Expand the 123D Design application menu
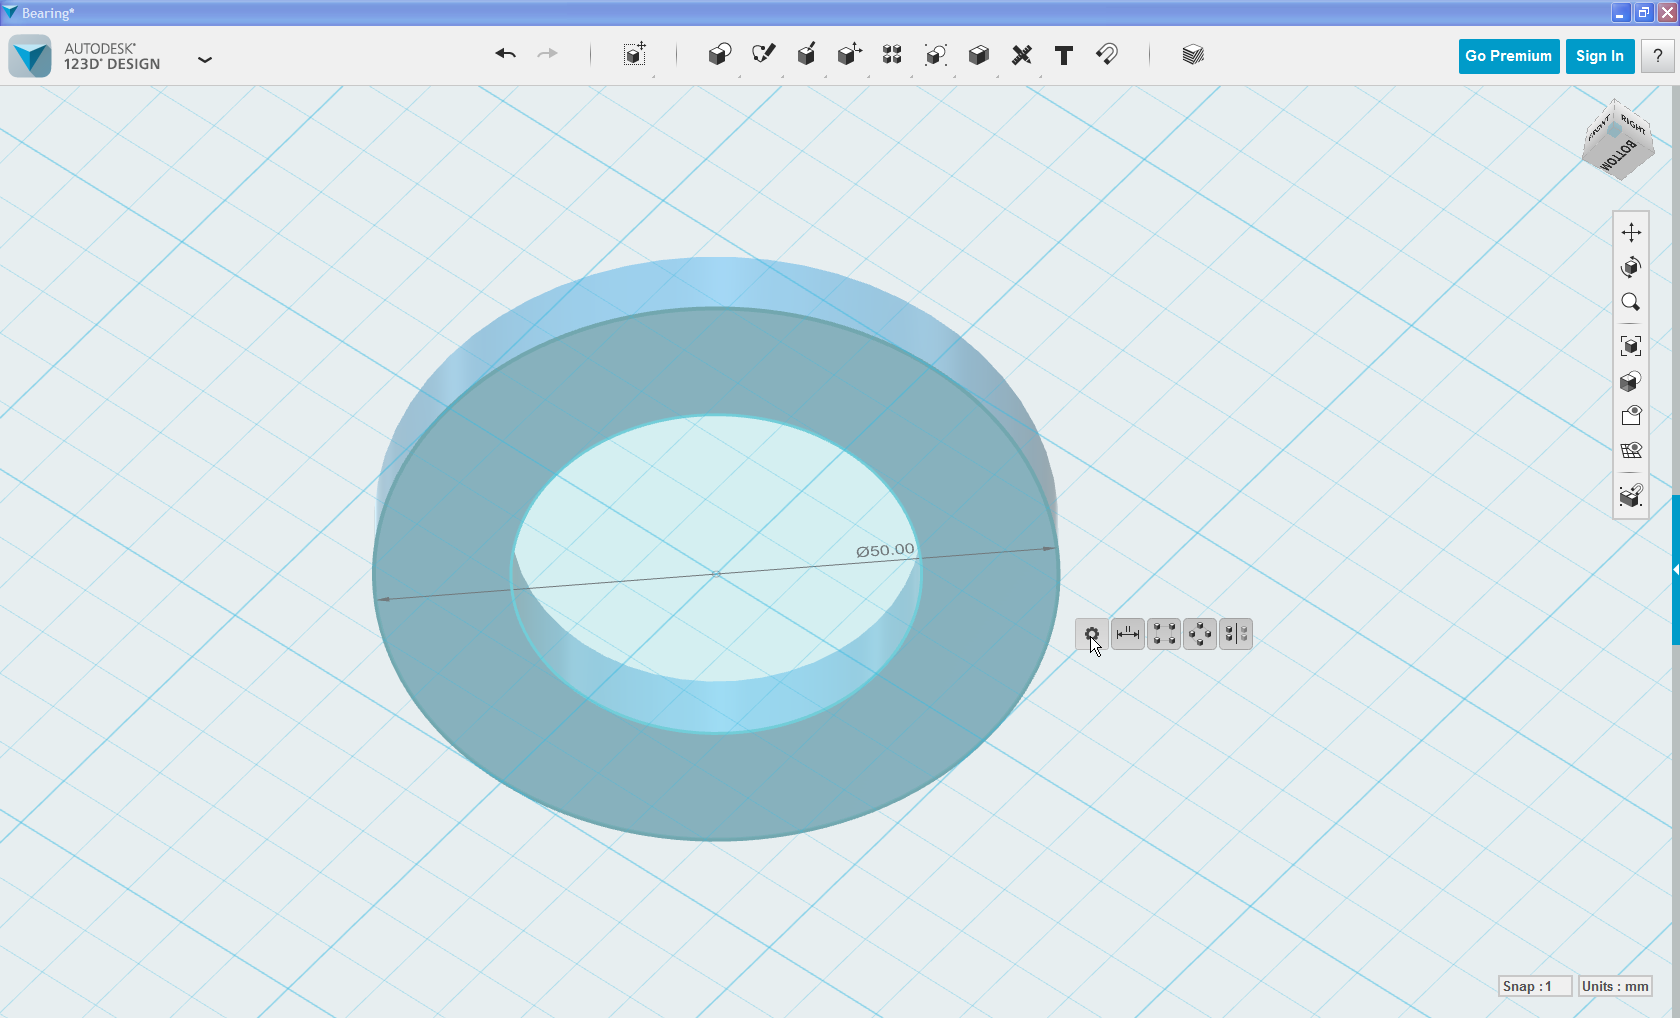This screenshot has width=1680, height=1018. click(205, 60)
